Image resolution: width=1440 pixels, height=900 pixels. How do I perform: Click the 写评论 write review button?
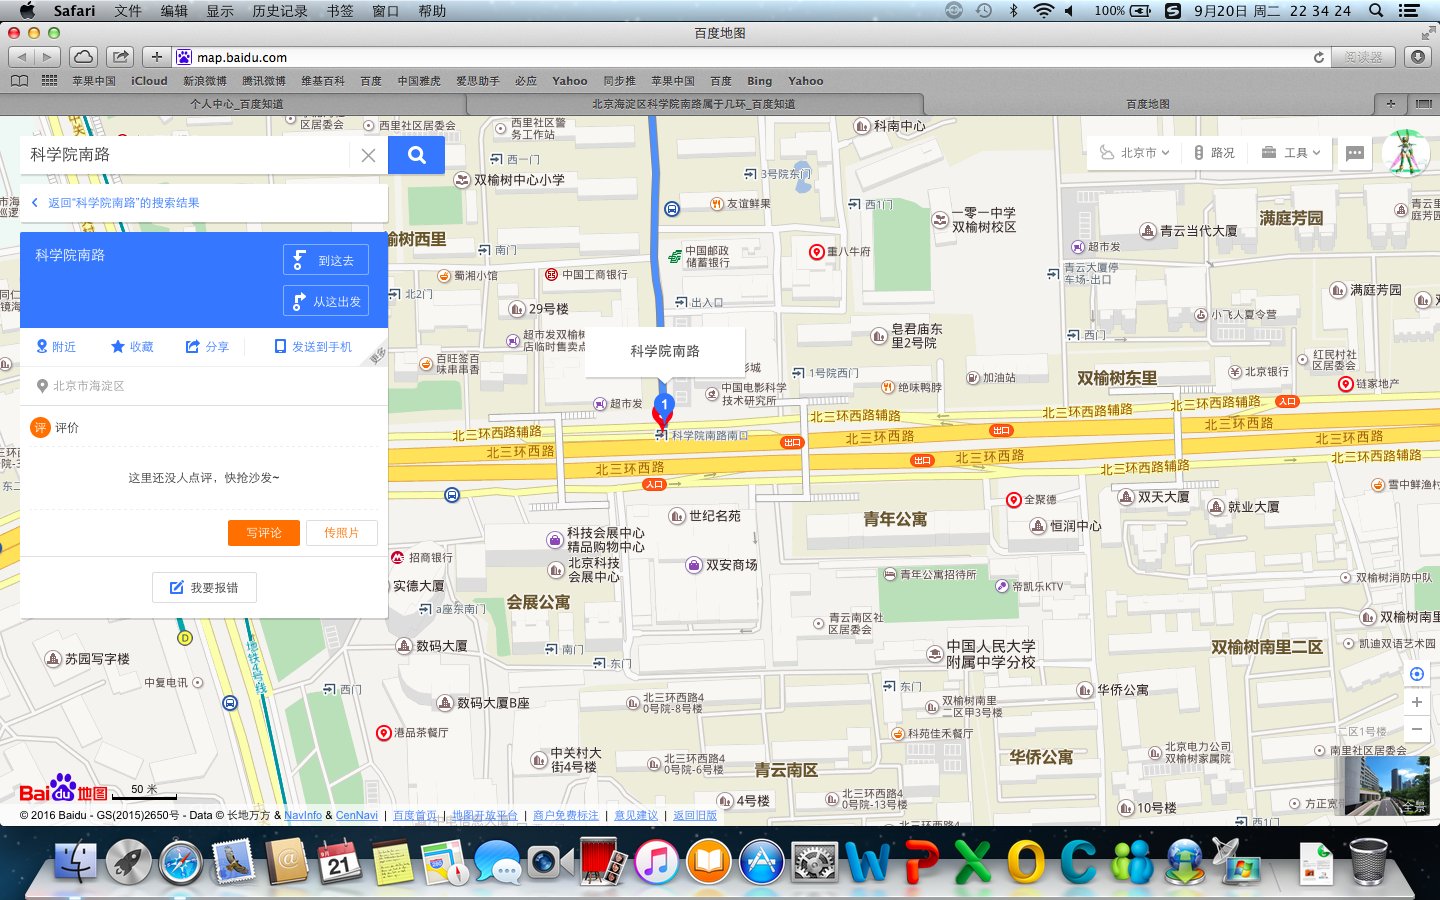pyautogui.click(x=262, y=533)
